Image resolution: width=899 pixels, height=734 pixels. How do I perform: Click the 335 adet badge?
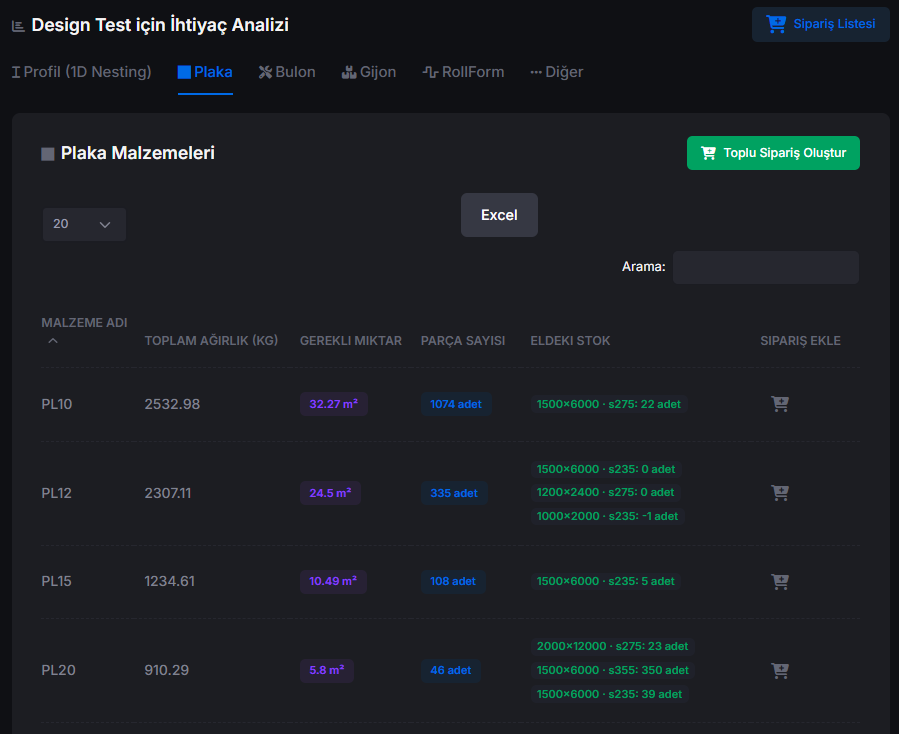point(454,493)
